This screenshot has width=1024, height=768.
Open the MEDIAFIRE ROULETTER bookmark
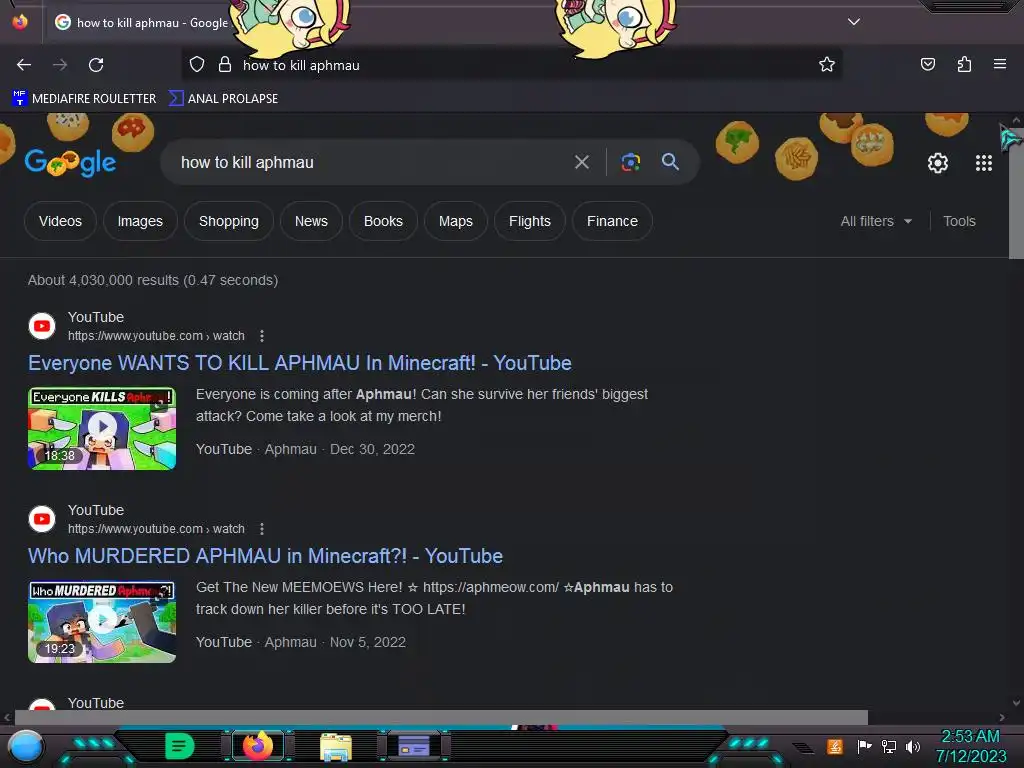[x=84, y=99]
